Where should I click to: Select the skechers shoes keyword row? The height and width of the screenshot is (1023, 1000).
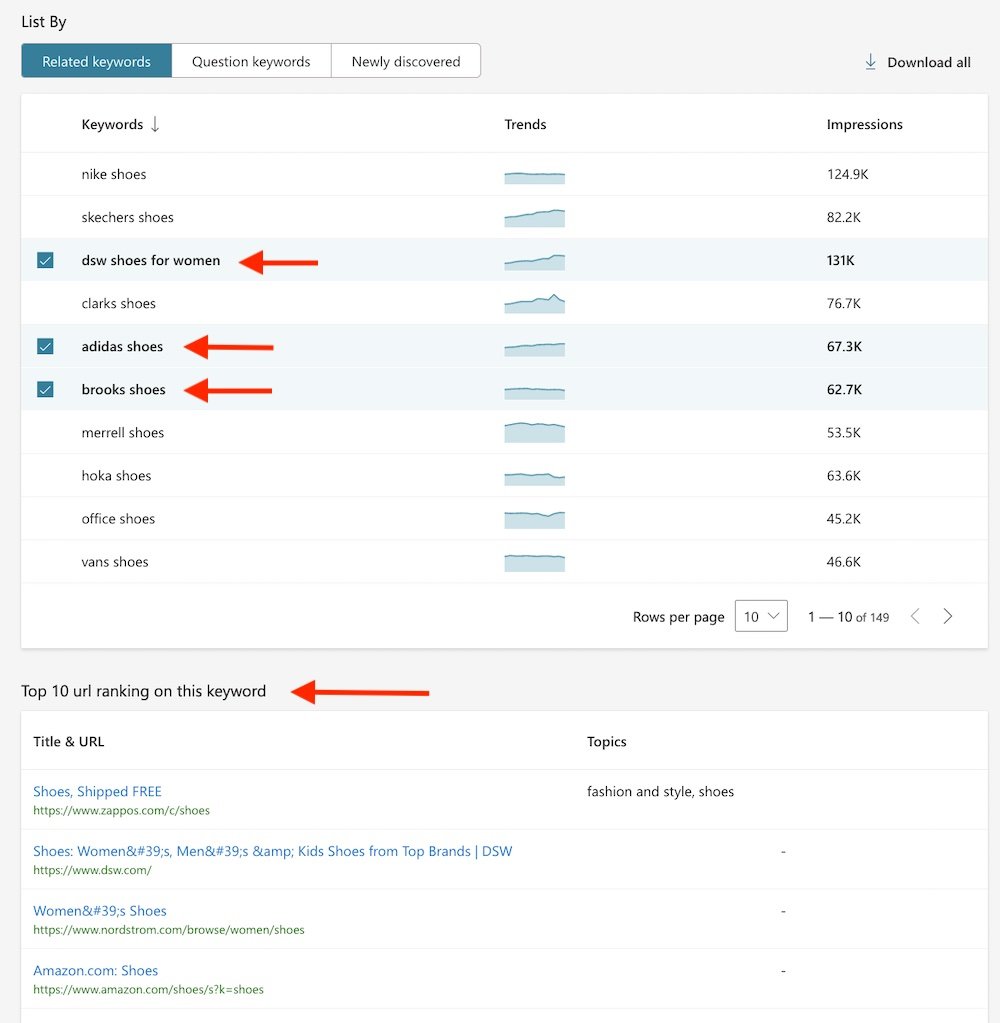tap(127, 217)
